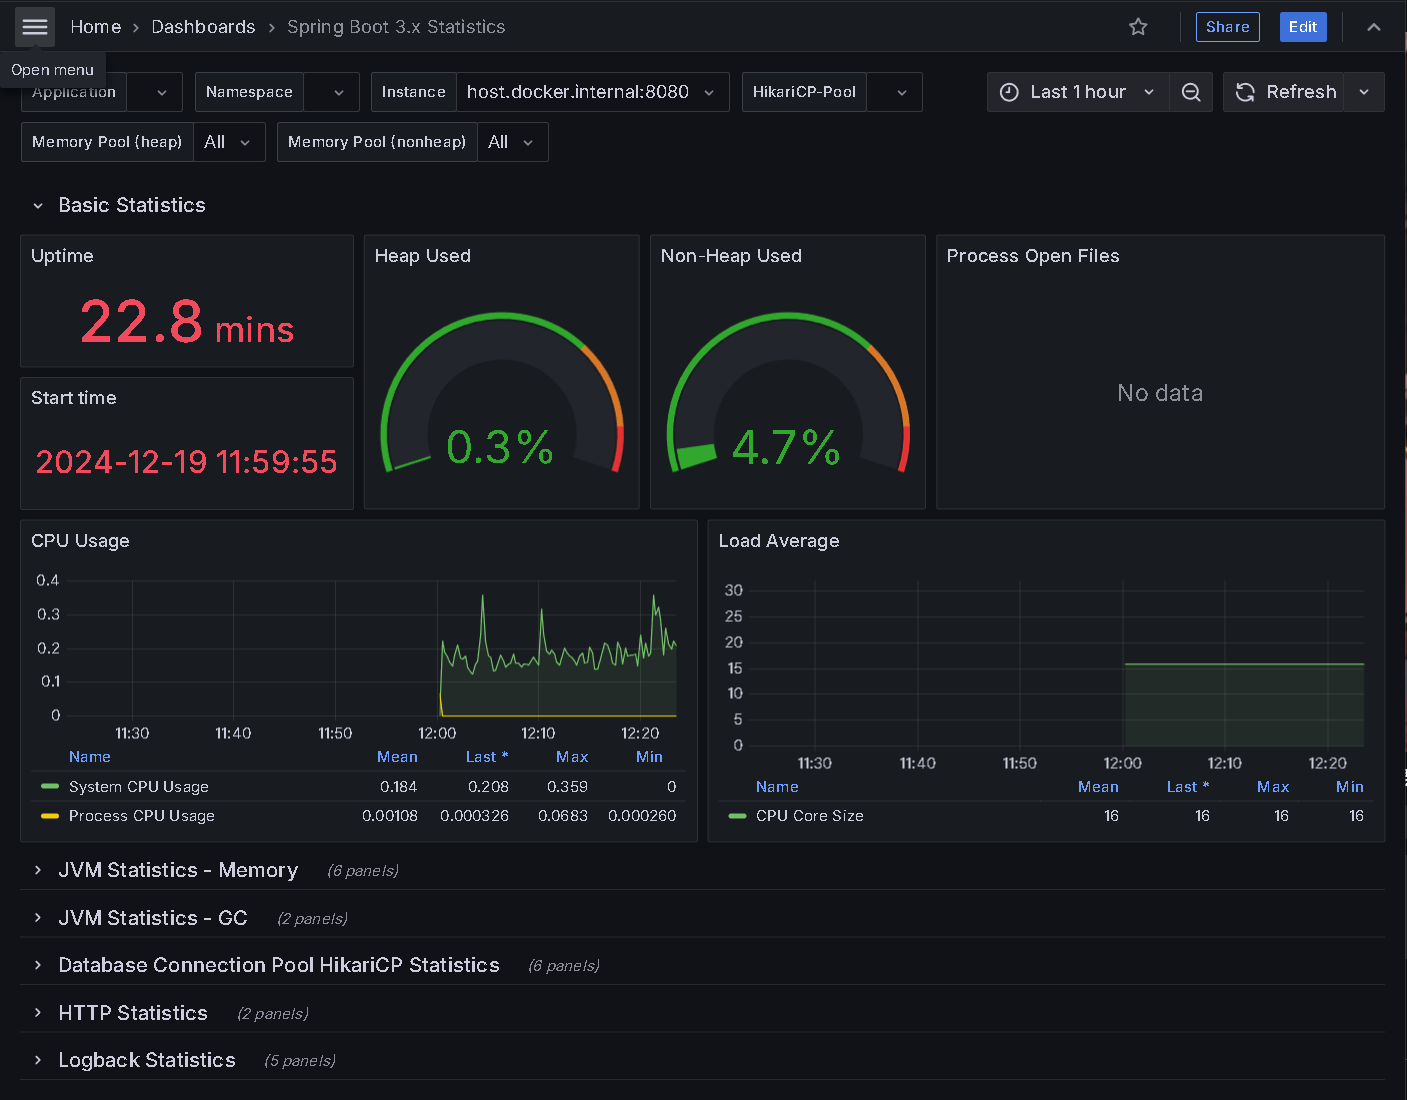Click the clock icon in time picker
Screen dimensions: 1407x1100
[1010, 92]
